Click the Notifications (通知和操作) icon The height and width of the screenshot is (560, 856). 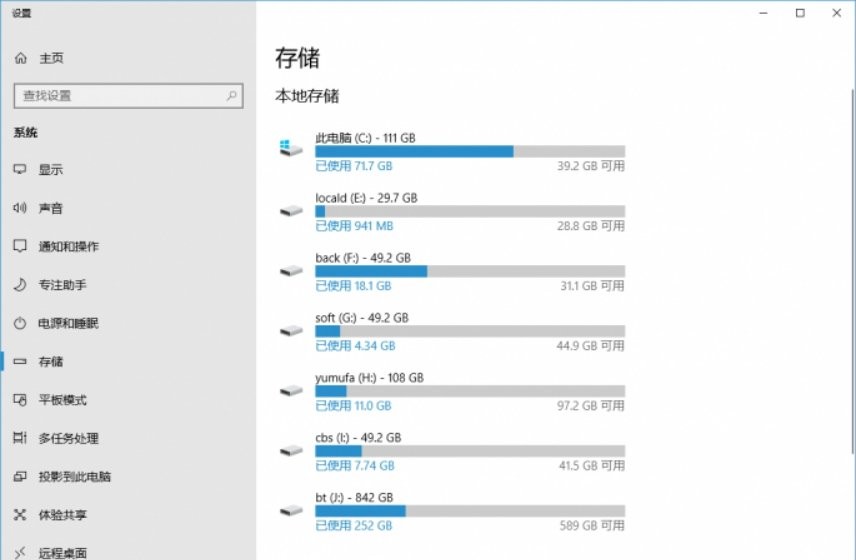pyautogui.click(x=20, y=246)
